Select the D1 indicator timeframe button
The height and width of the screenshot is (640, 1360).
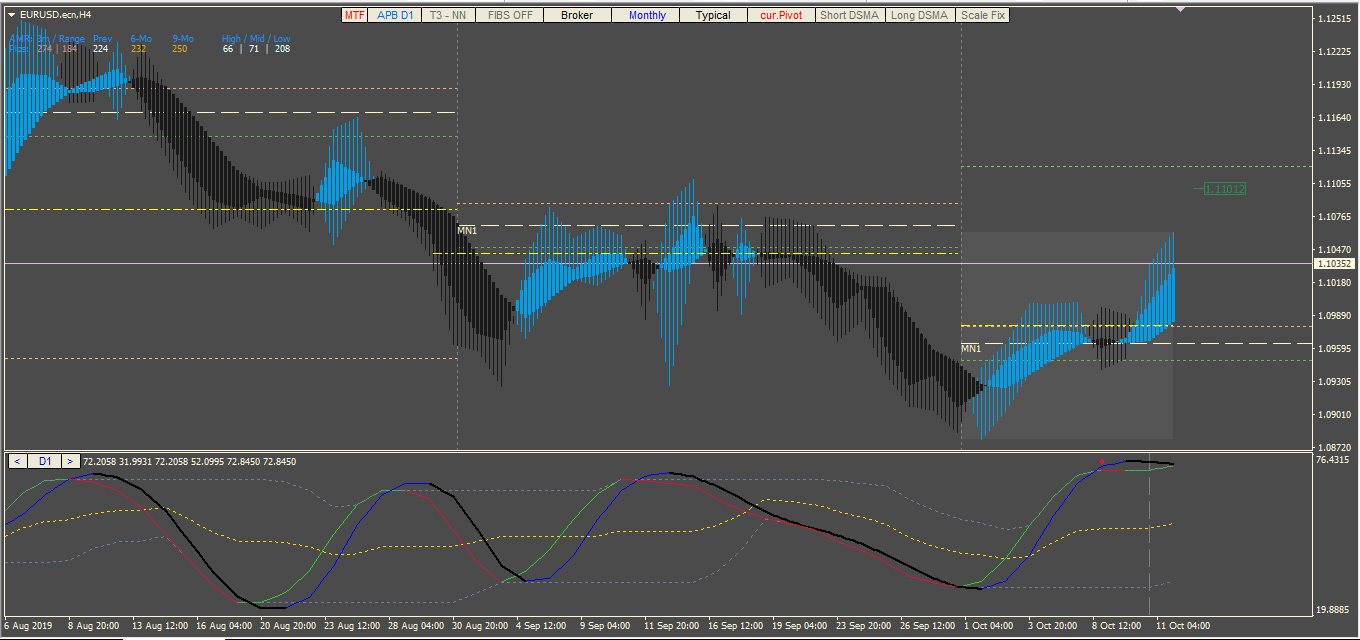tap(44, 461)
